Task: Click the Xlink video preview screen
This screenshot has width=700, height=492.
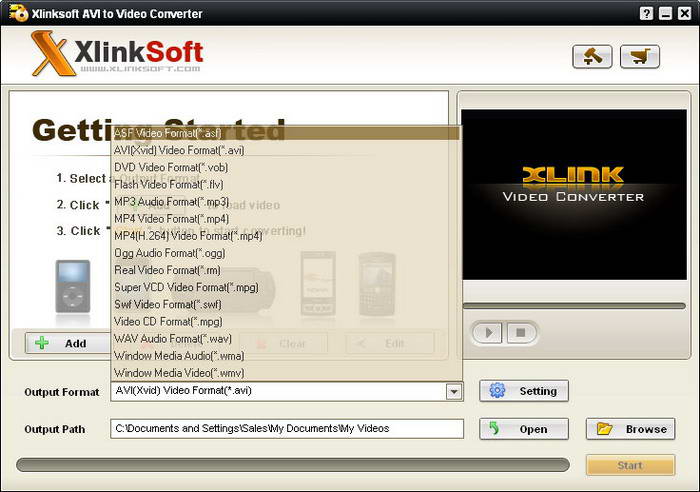Action: click(x=574, y=195)
